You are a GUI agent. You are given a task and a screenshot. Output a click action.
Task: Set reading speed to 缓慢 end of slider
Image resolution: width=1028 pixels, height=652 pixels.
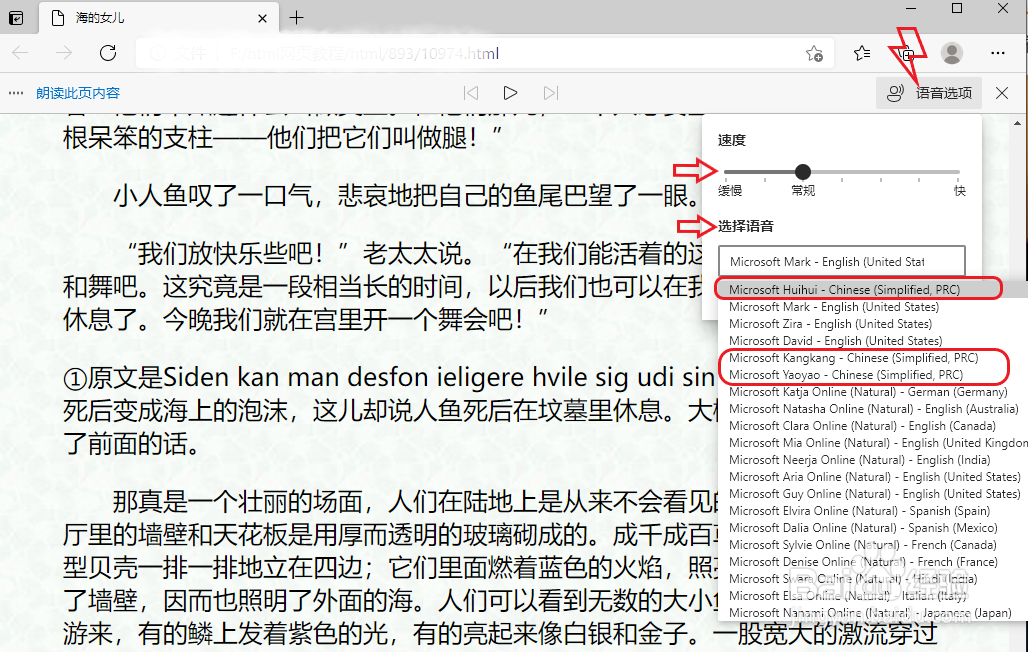click(x=725, y=172)
